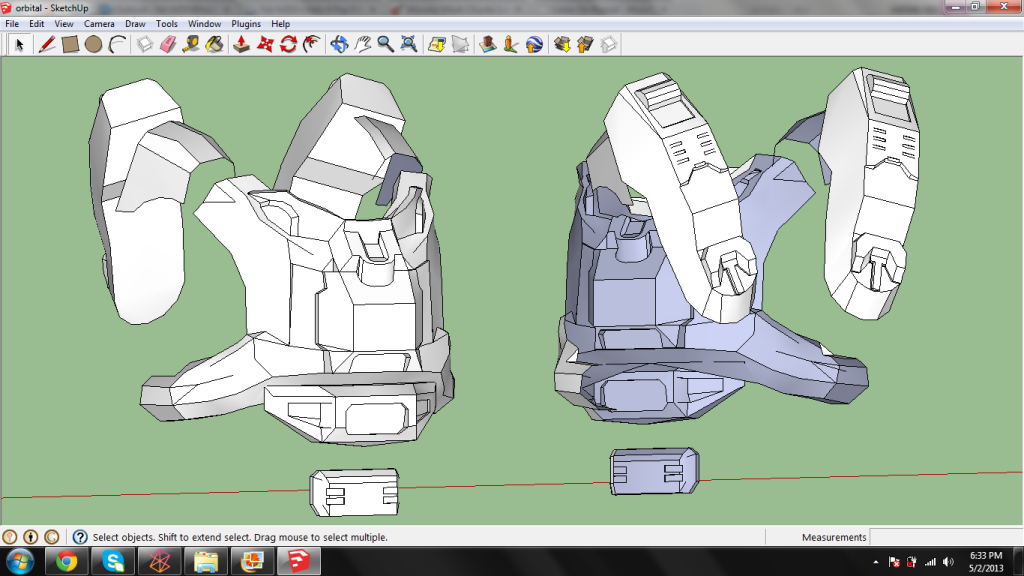
Task: Click the Zoom Extents tool
Action: point(408,44)
